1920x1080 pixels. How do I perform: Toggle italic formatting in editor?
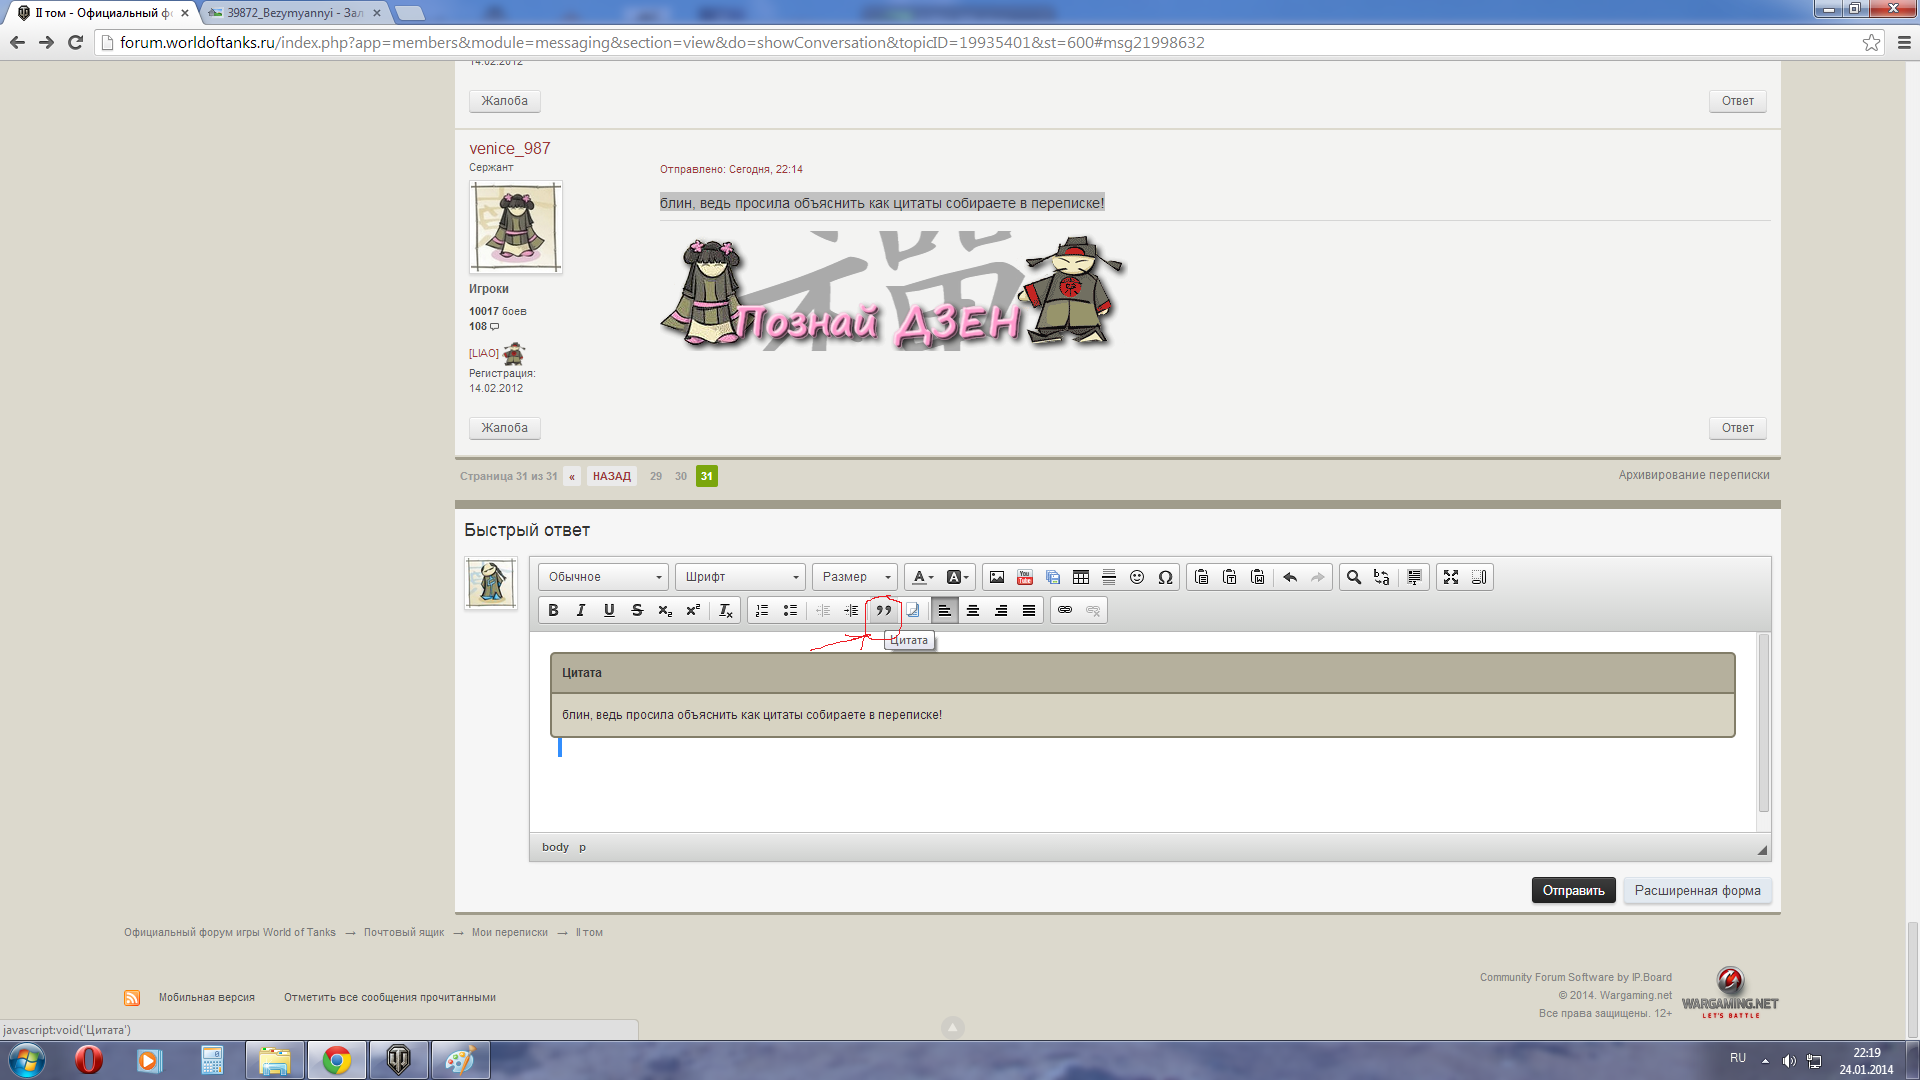(x=581, y=610)
